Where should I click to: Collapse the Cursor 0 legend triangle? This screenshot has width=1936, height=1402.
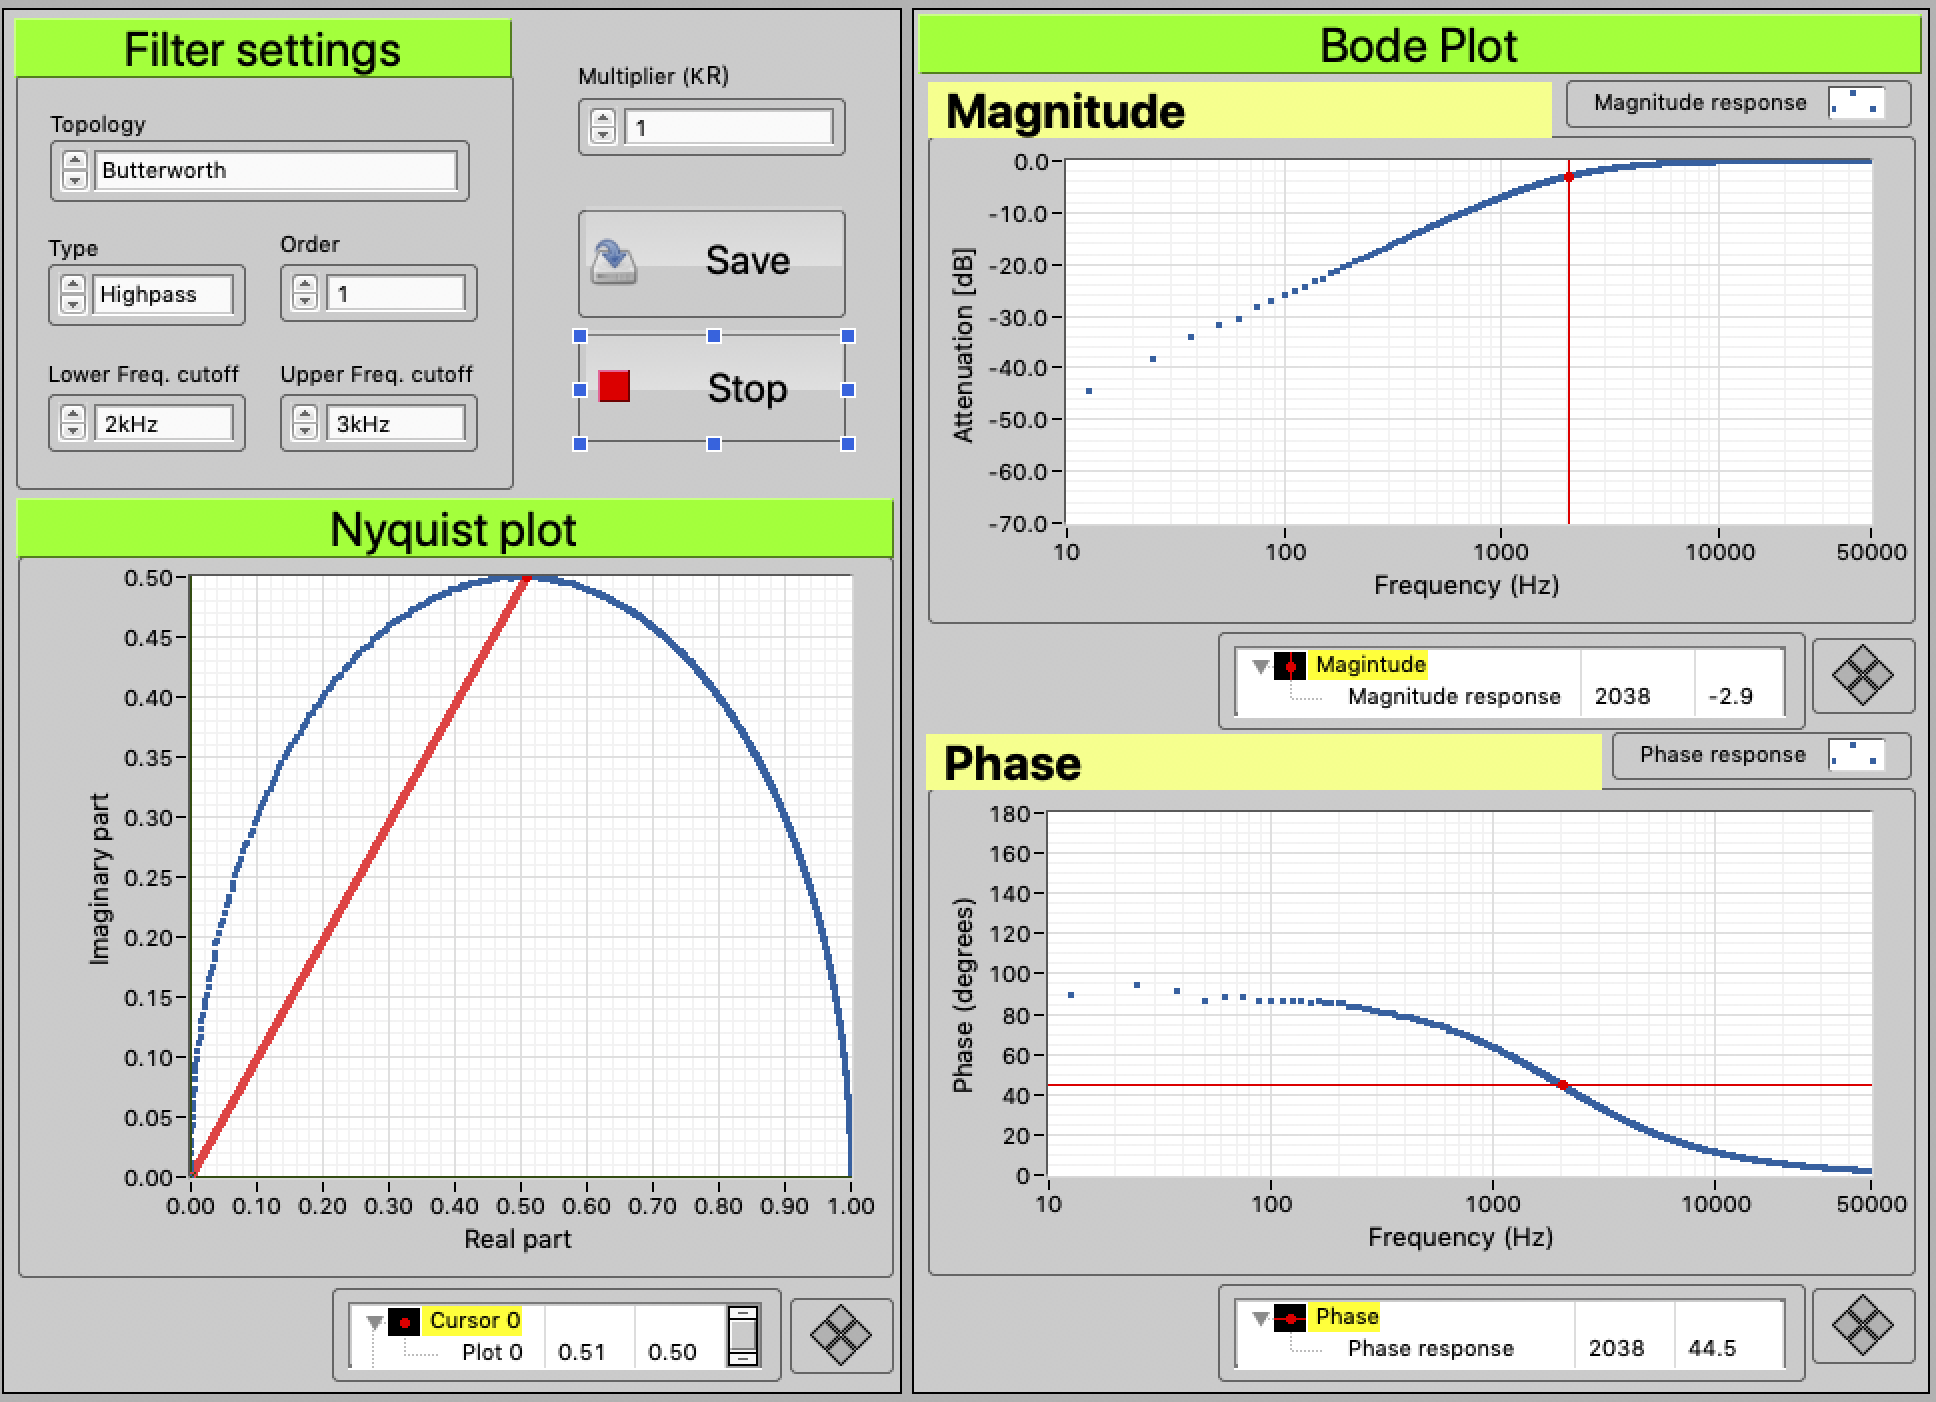[375, 1322]
